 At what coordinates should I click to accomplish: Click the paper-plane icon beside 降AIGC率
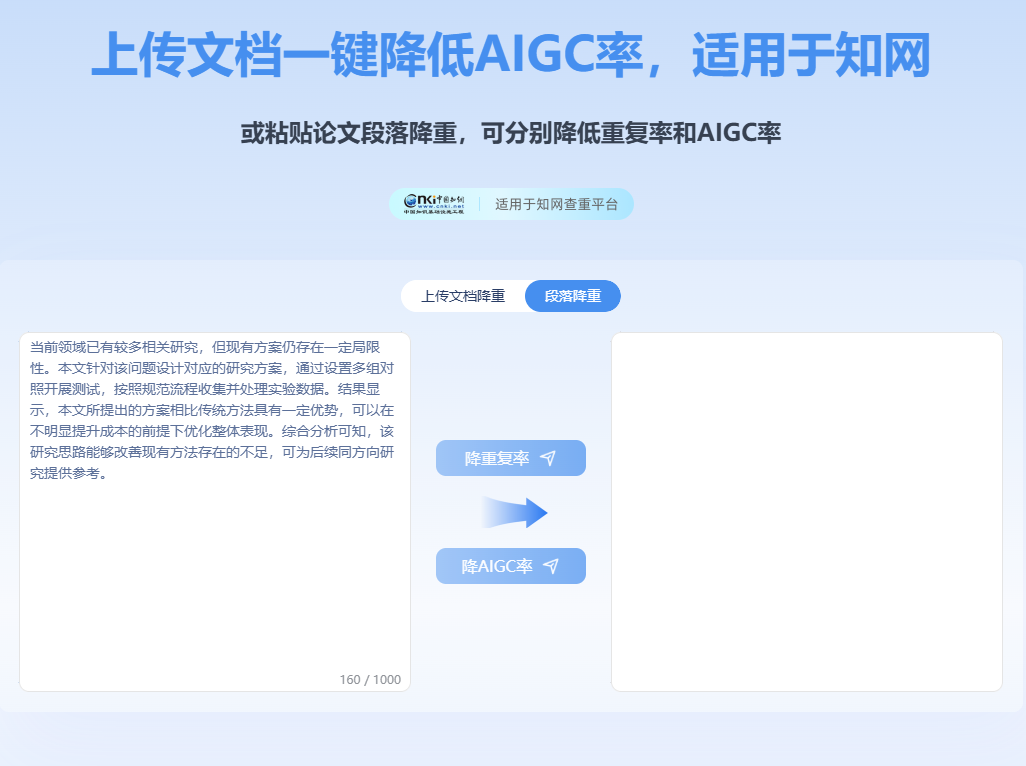(x=551, y=566)
